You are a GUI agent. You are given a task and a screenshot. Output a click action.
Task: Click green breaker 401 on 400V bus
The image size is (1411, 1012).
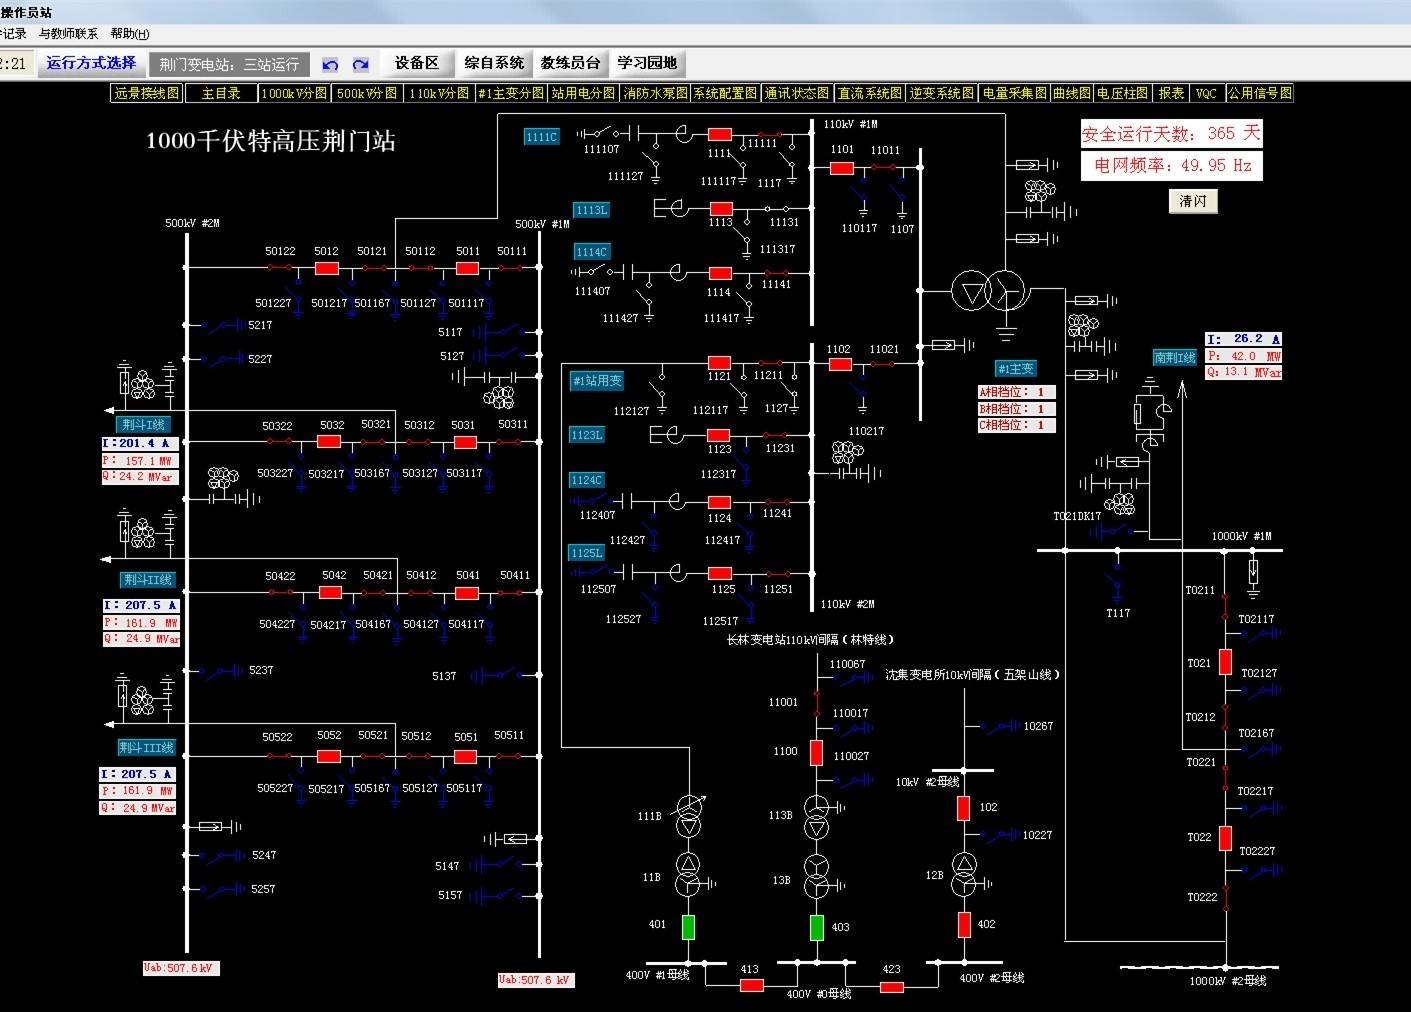(x=688, y=927)
